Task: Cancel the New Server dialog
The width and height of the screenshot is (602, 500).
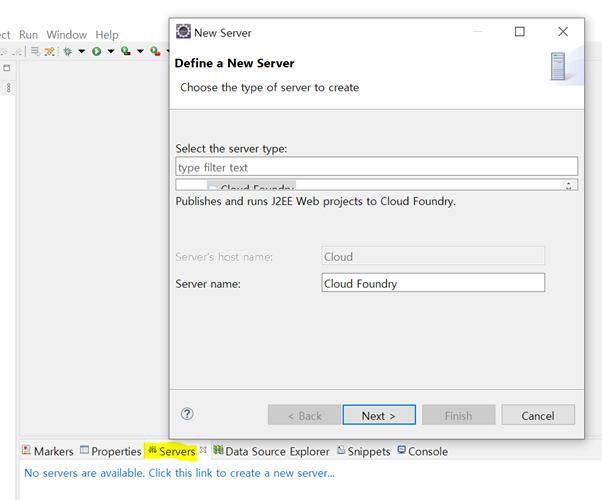Action: [x=538, y=415]
